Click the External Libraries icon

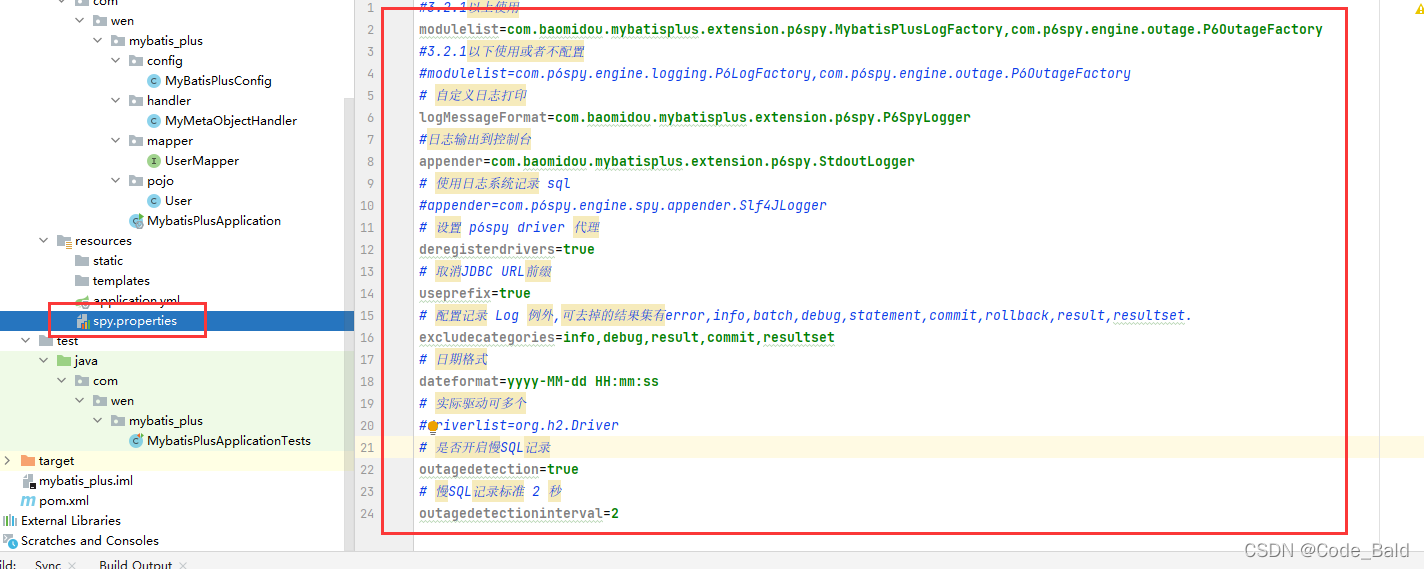point(10,521)
